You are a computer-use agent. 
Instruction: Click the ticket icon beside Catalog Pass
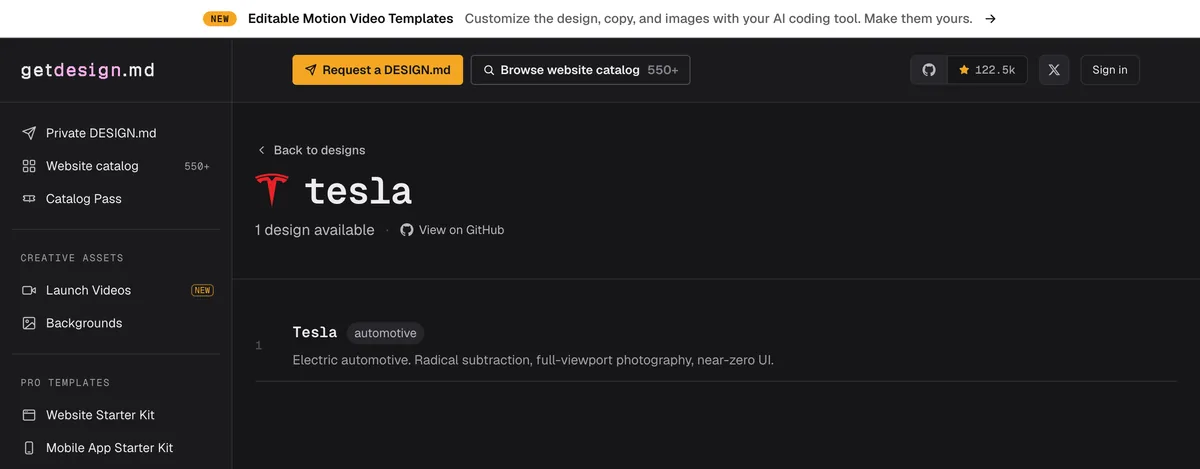(x=29, y=199)
